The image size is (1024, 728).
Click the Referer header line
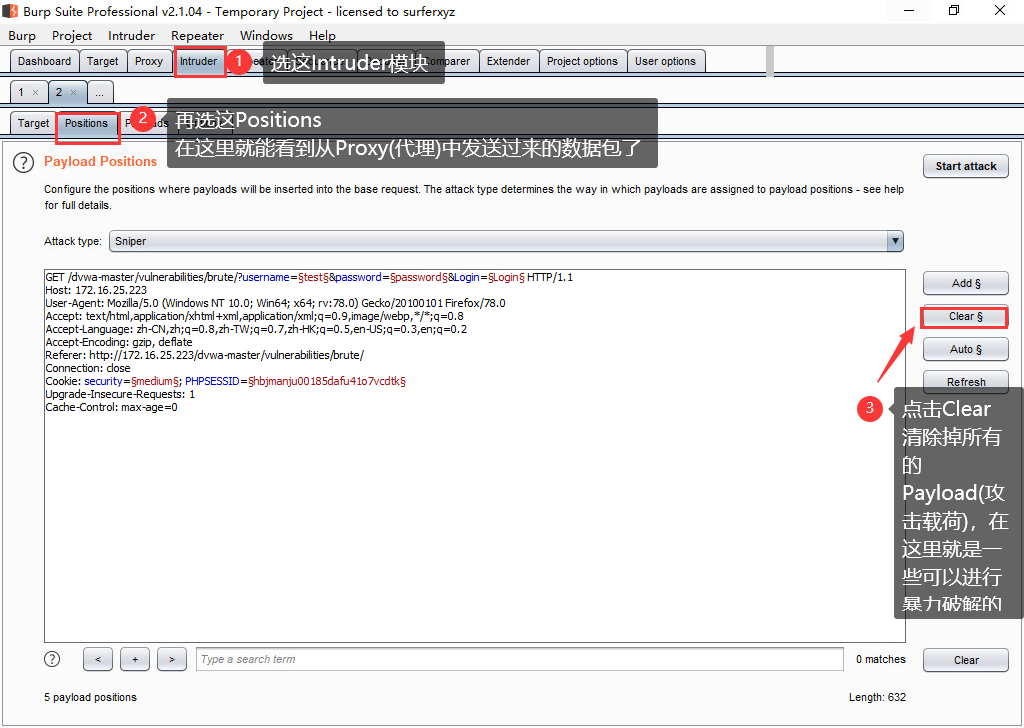point(204,355)
